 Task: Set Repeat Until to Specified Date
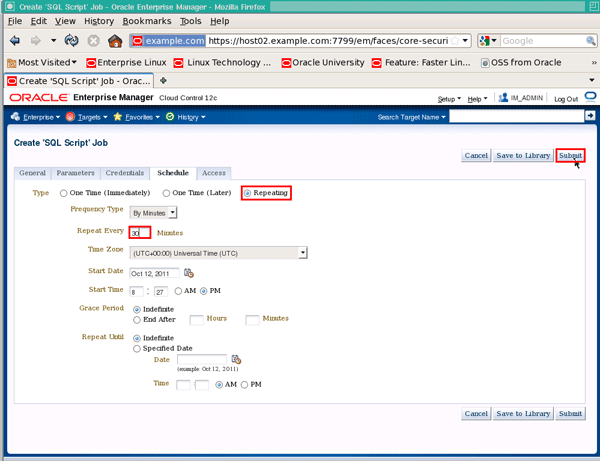pyautogui.click(x=137, y=349)
